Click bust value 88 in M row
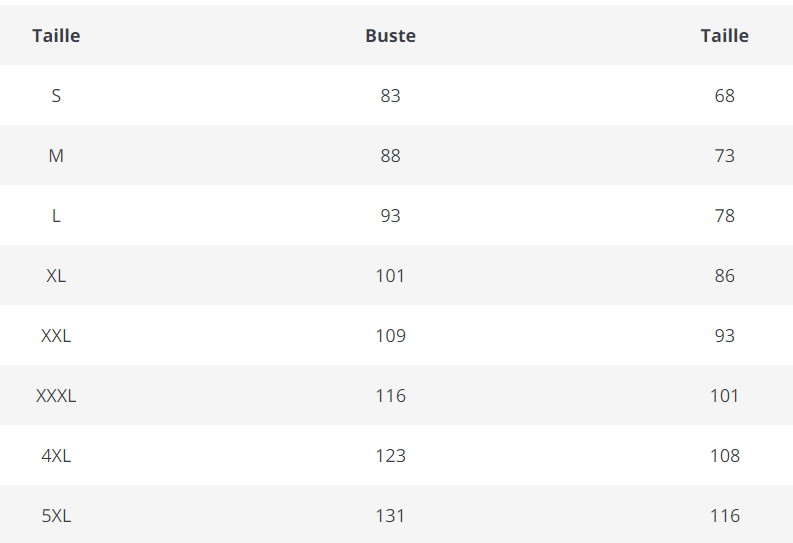 coord(390,156)
